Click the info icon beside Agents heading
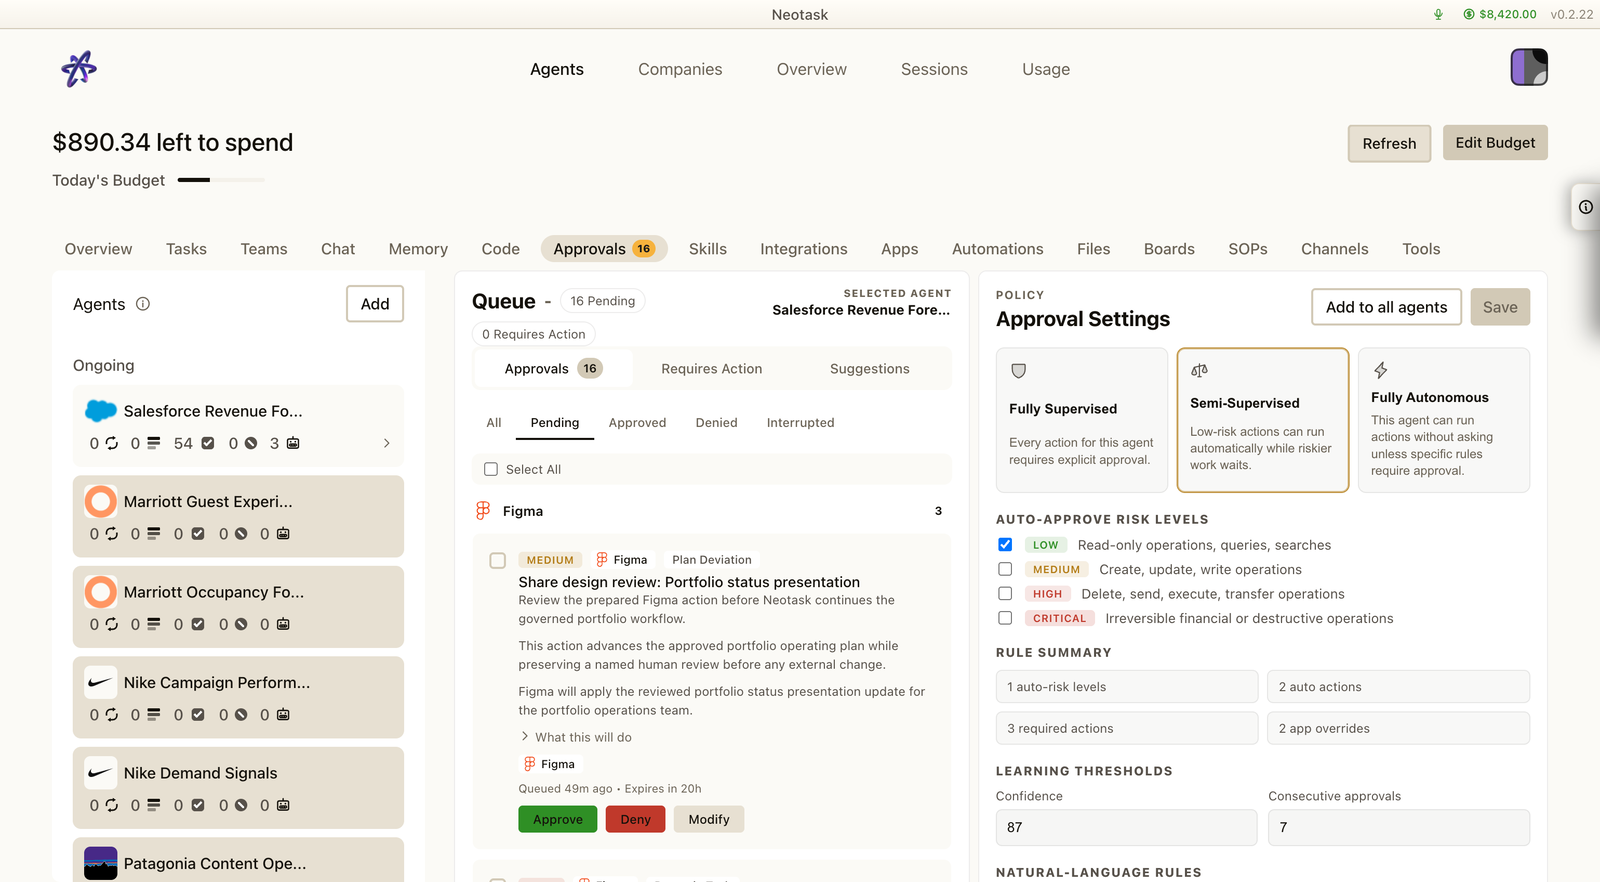The image size is (1600, 882). (143, 304)
